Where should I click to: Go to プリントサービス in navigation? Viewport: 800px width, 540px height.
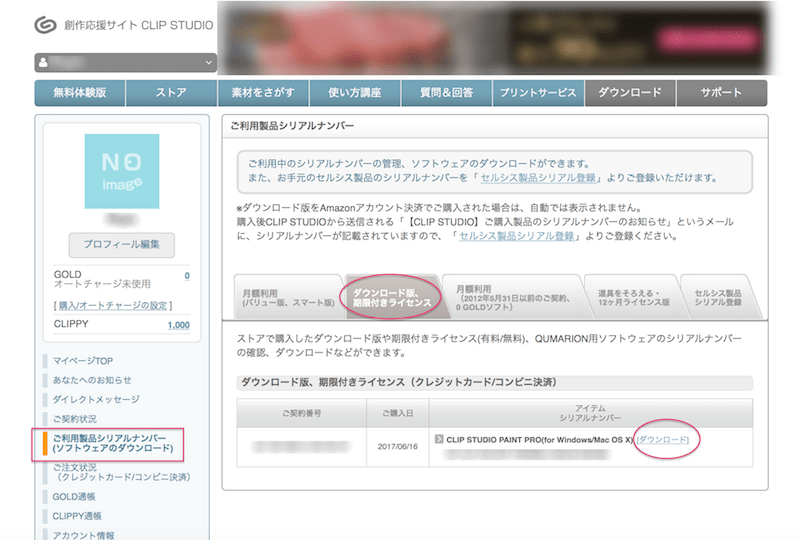[538, 93]
